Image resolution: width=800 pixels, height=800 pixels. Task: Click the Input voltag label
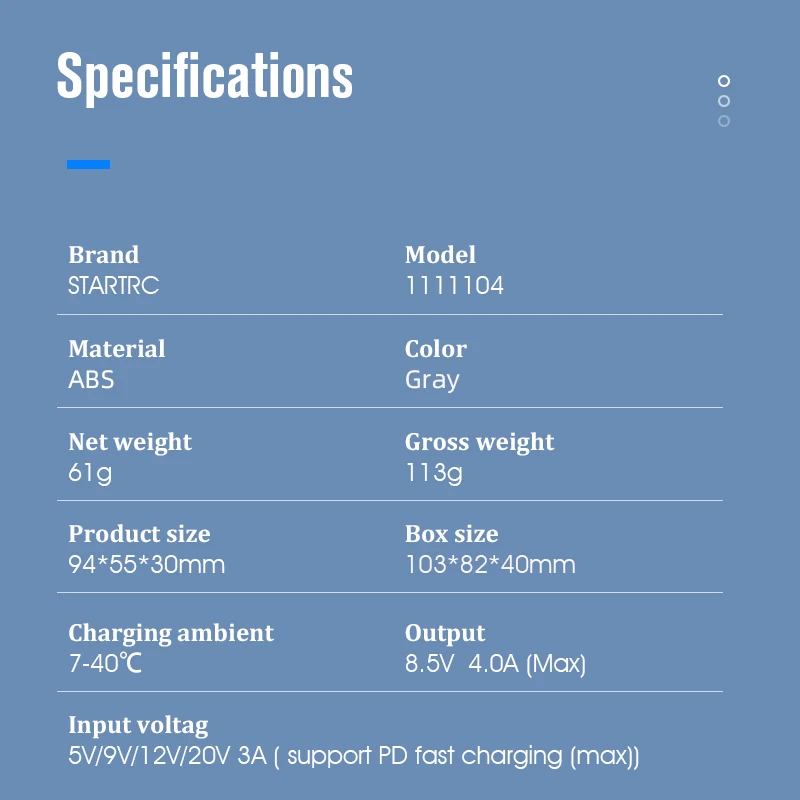pyautogui.click(x=138, y=726)
